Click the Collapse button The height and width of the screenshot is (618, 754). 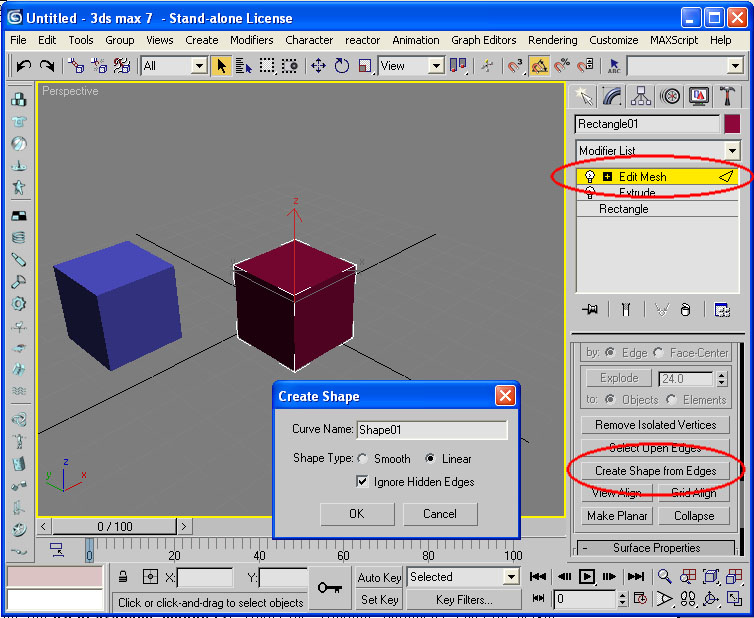pos(694,516)
